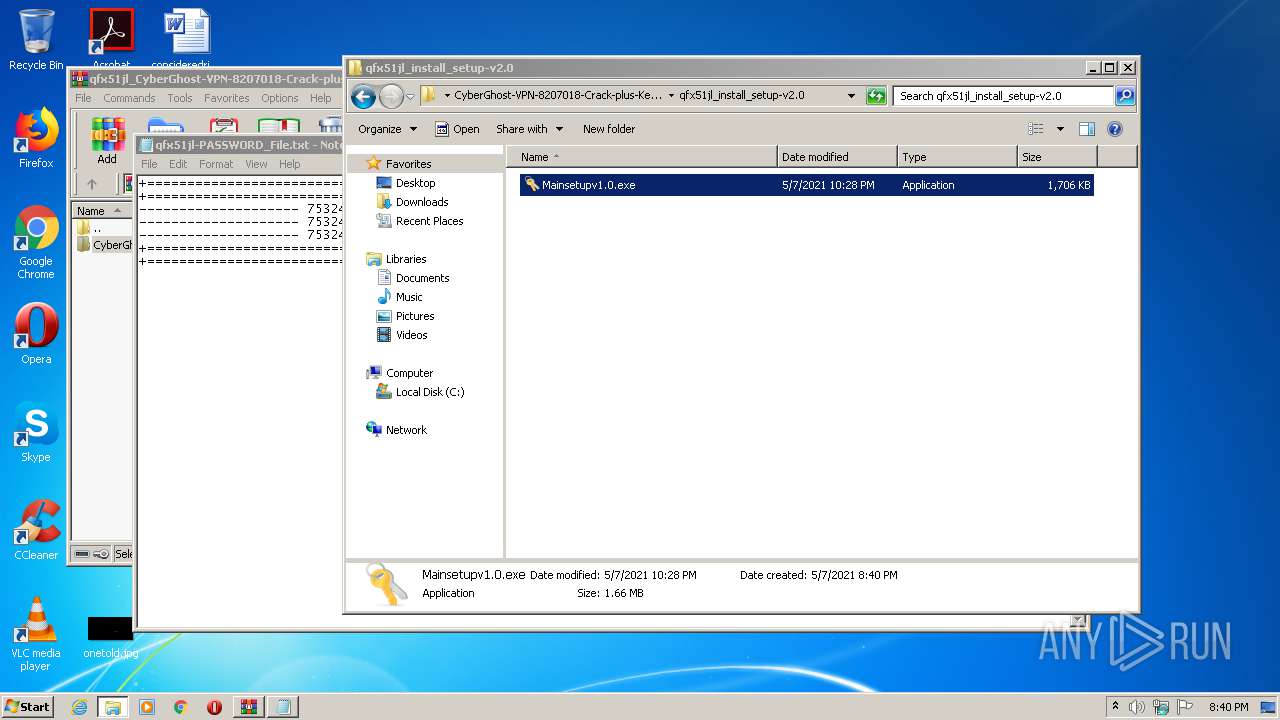Open the Notepad Format menu
Viewport: 1280px width, 720px height.
[x=216, y=164]
